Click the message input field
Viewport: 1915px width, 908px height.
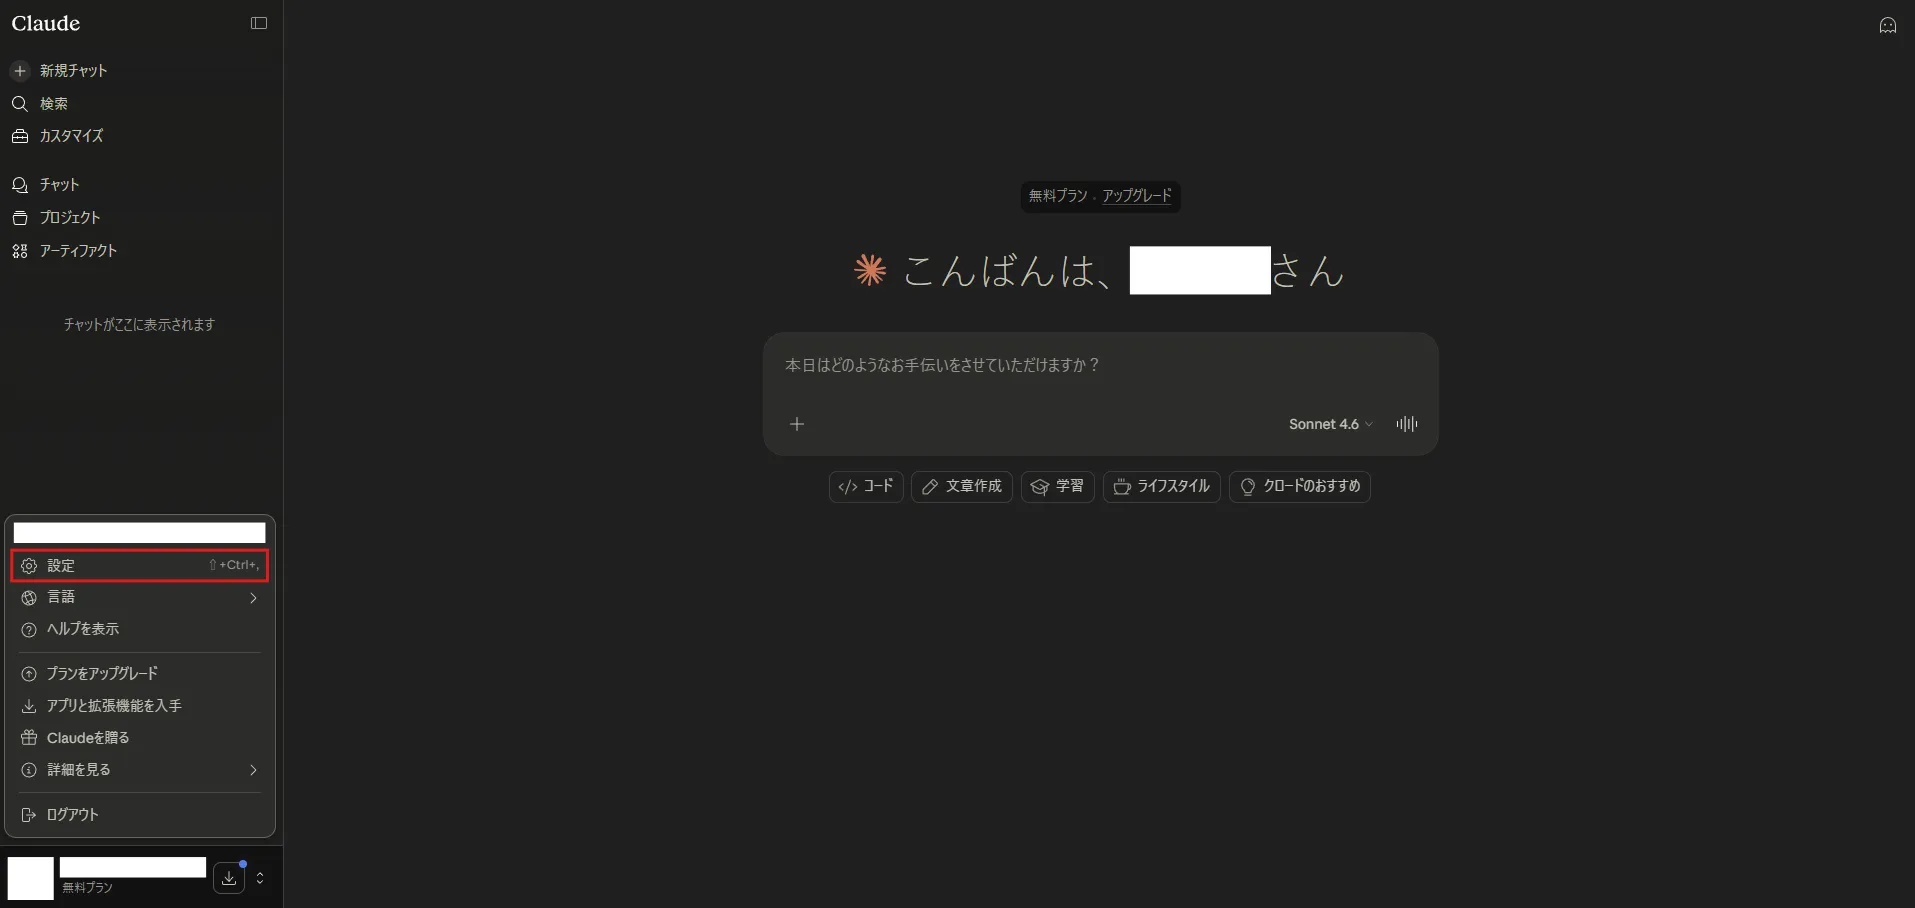1100,366
